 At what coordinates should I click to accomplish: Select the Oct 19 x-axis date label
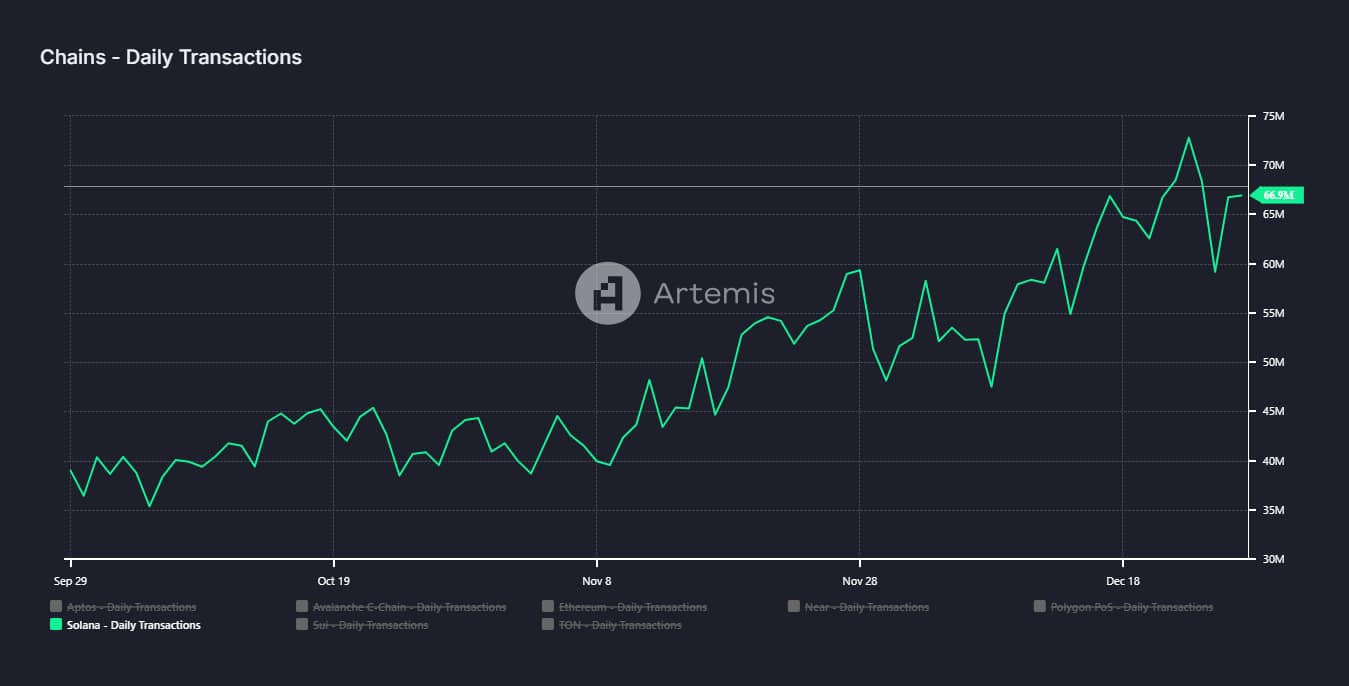[x=333, y=581]
